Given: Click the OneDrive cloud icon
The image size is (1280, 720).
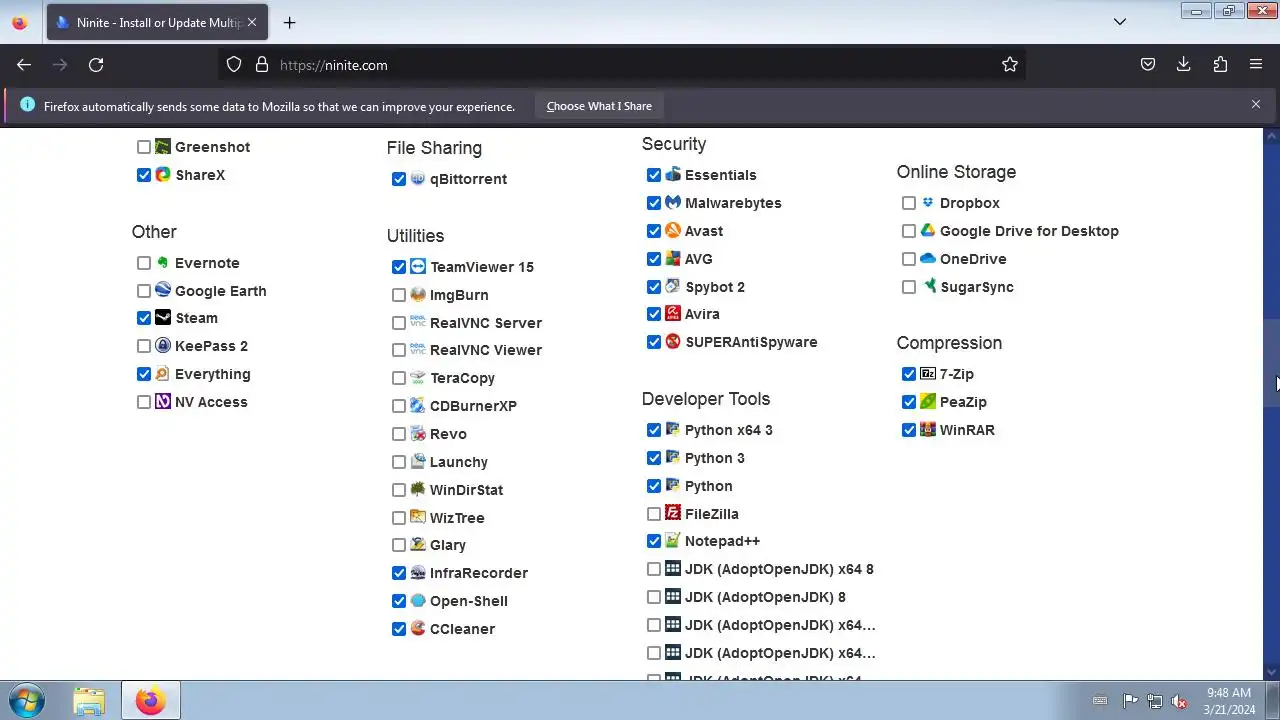Looking at the screenshot, I should (x=928, y=259).
